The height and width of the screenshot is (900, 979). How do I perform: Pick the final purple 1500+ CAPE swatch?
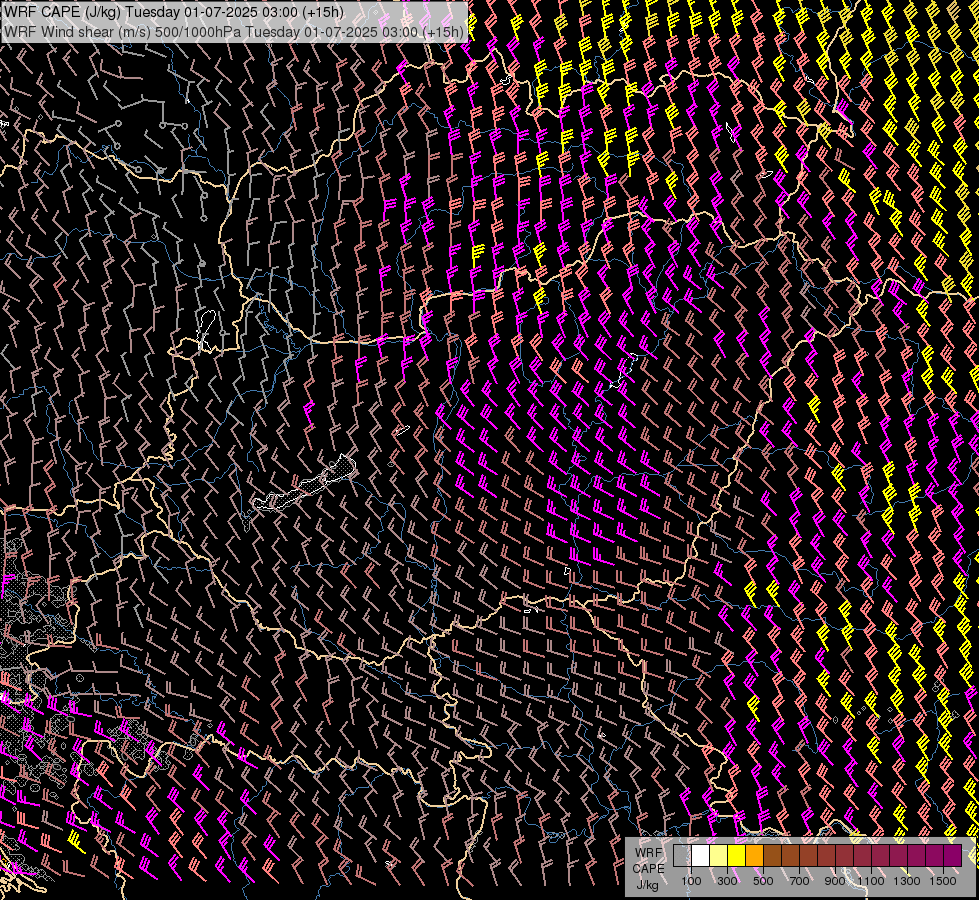coord(953,856)
